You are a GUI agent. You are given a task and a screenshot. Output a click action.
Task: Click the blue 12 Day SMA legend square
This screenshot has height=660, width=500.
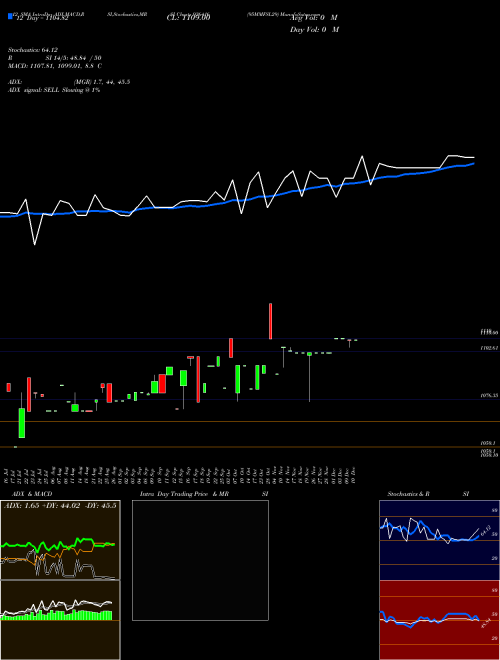pyautogui.click(x=10, y=17)
